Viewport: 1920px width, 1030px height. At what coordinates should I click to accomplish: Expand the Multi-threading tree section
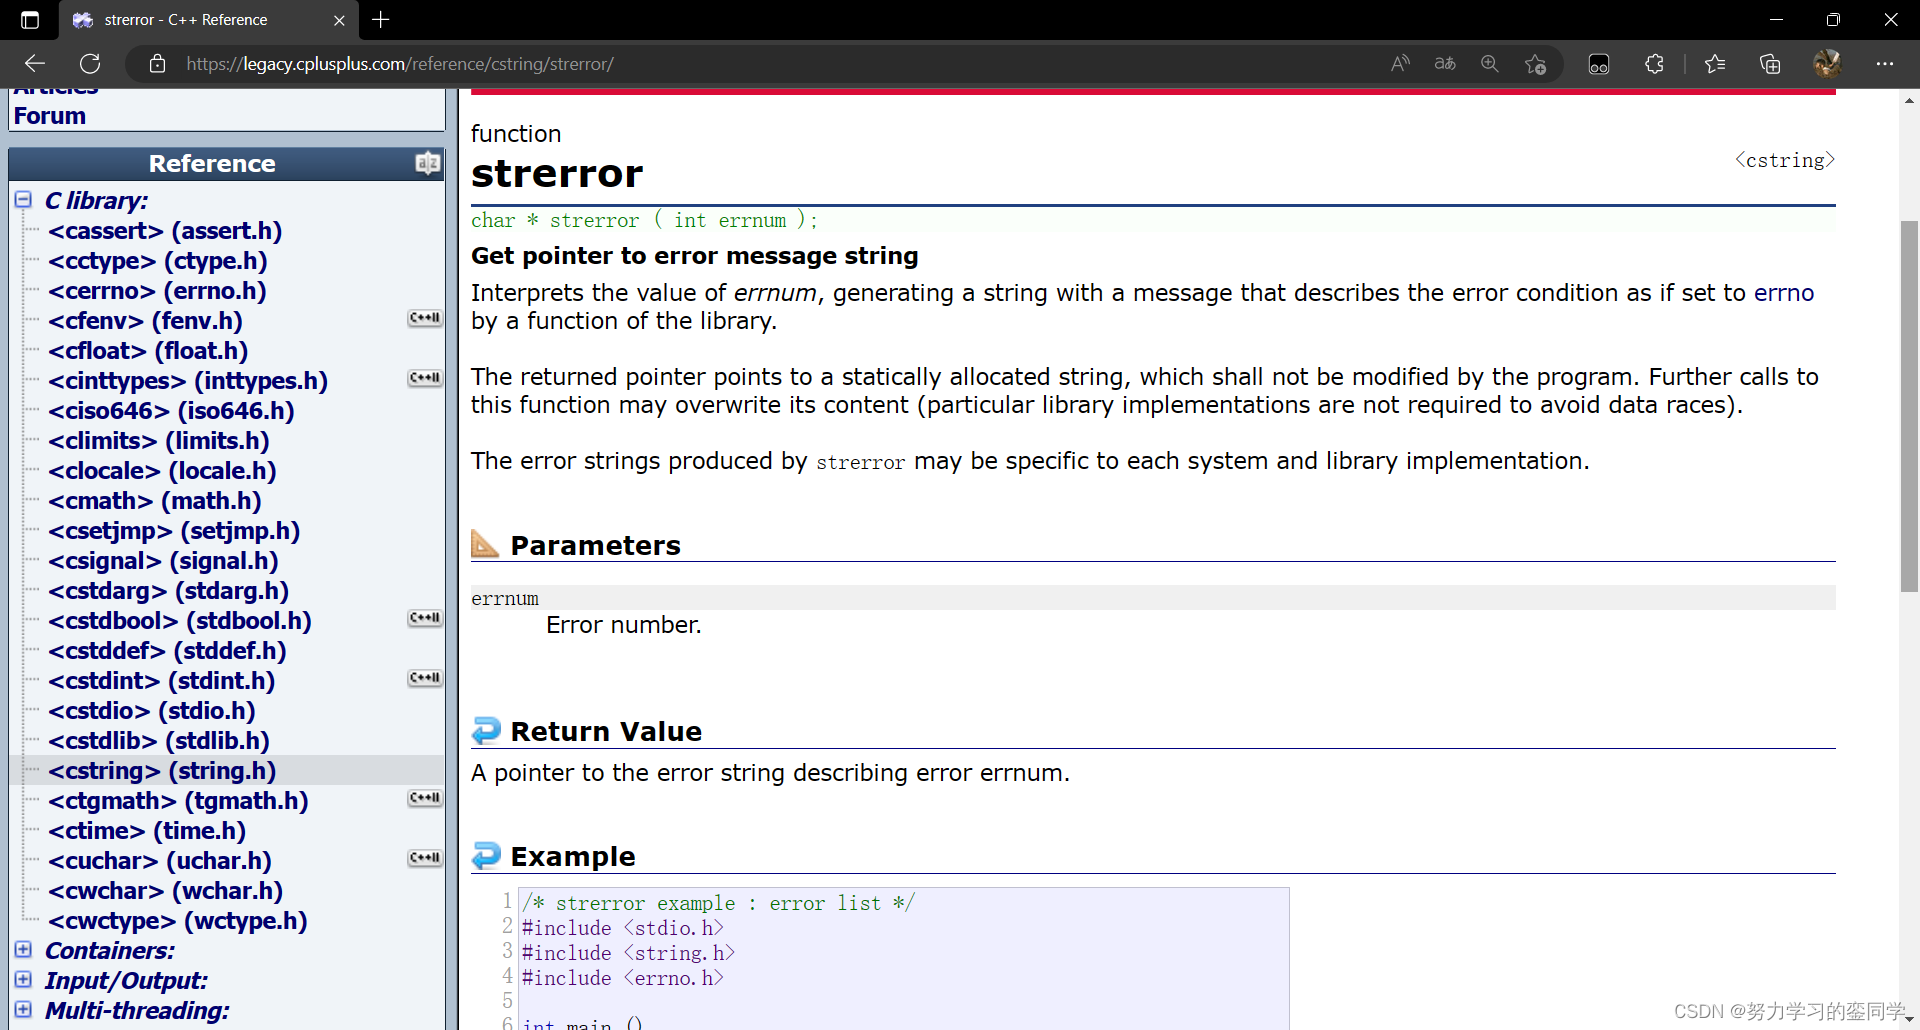23,1010
